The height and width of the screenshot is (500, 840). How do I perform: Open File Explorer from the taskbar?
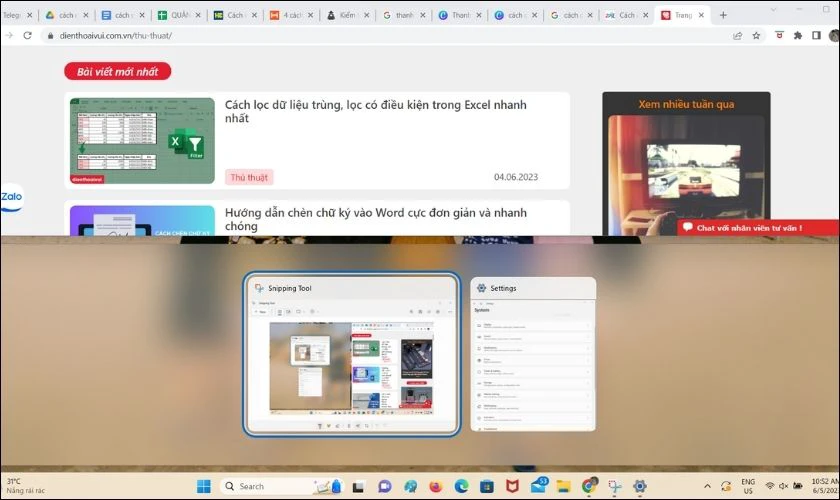563,487
